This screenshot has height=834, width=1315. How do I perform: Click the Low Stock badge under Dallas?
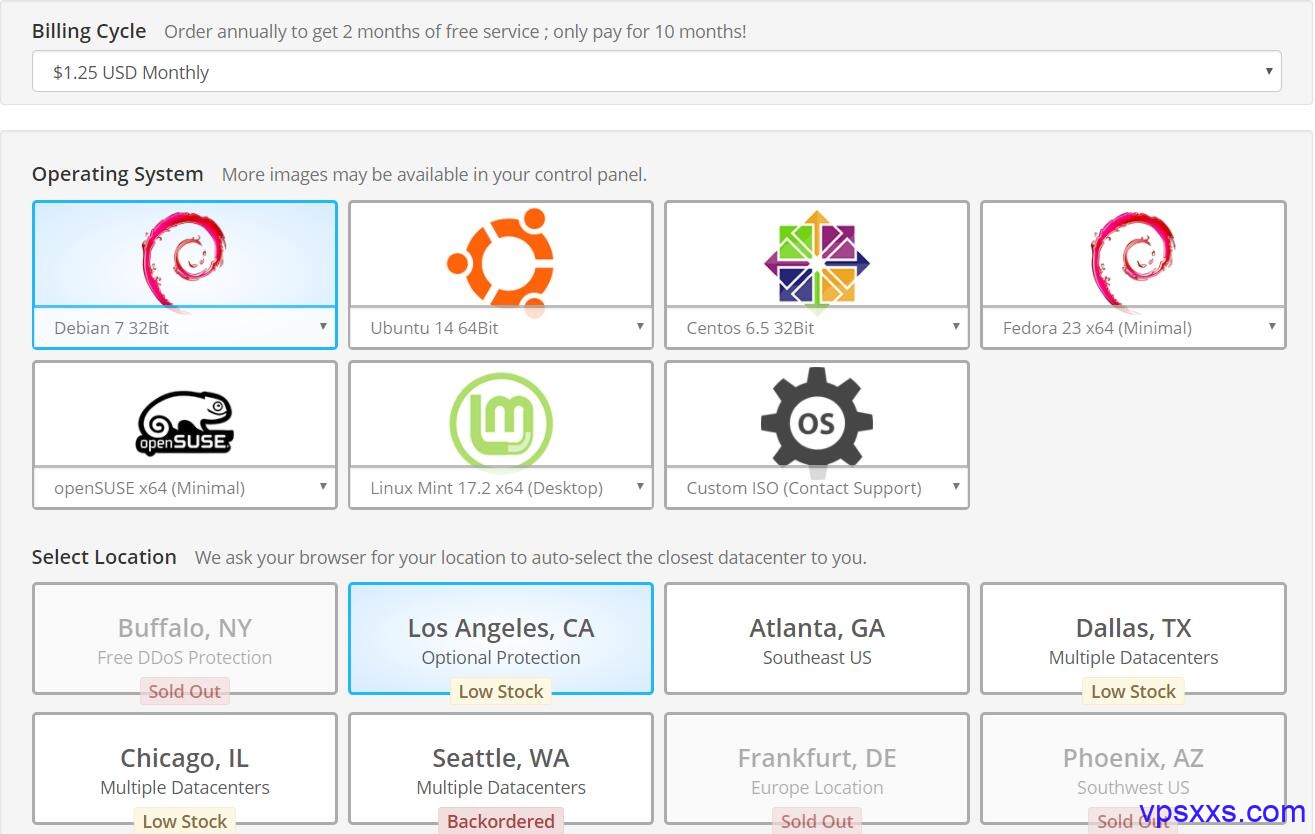[1133, 691]
